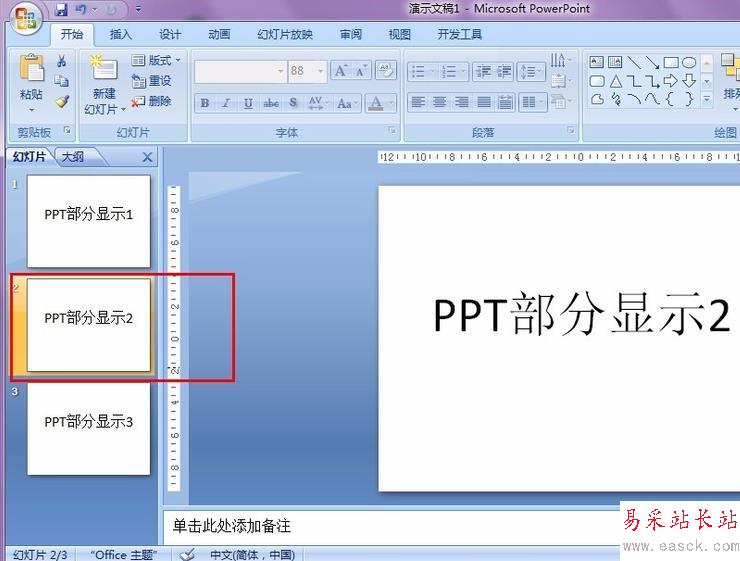Center the text

[x=440, y=102]
